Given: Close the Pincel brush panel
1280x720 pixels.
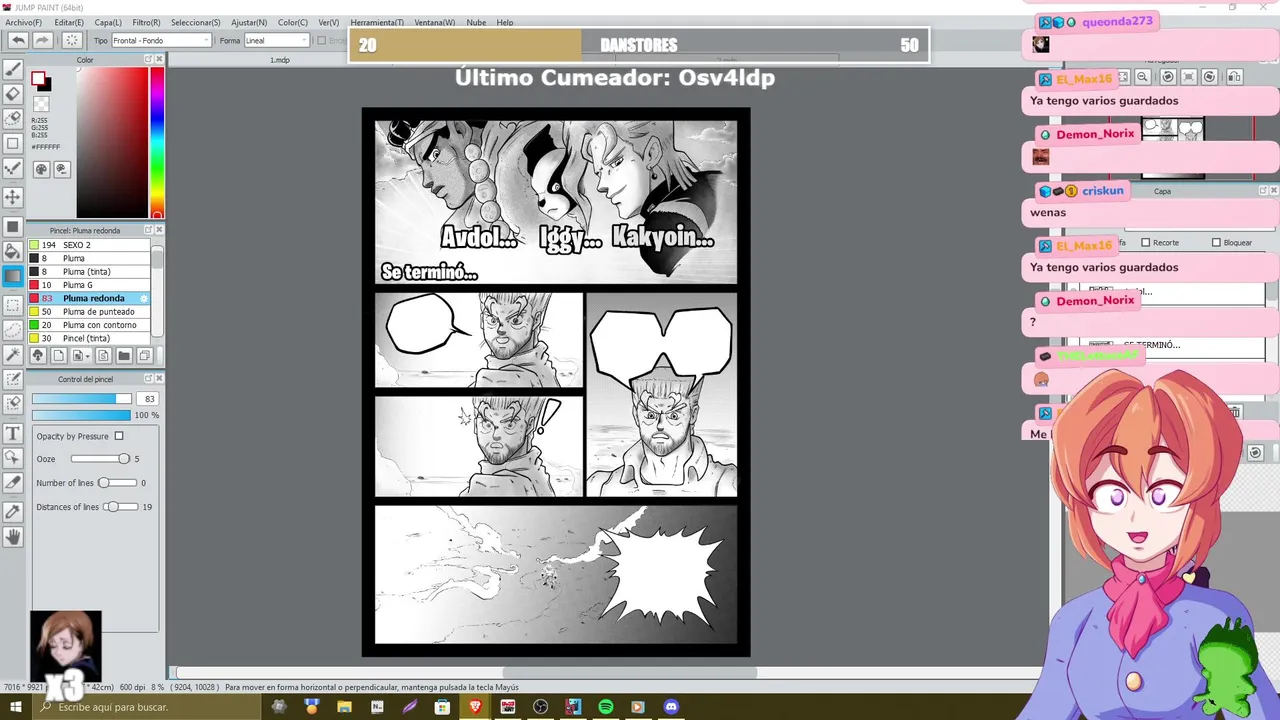Looking at the screenshot, I should click(159, 230).
